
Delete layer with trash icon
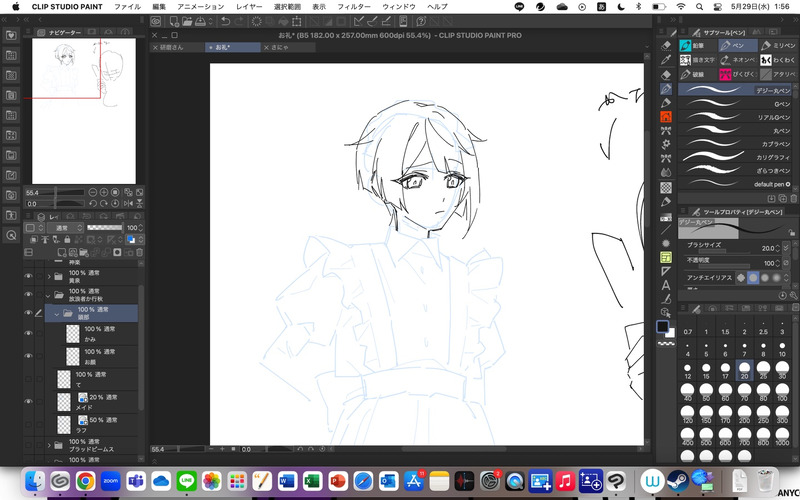point(139,252)
